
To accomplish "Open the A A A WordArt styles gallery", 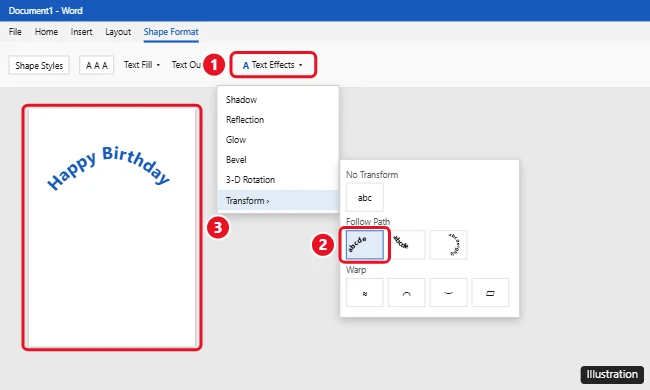I will (x=97, y=65).
